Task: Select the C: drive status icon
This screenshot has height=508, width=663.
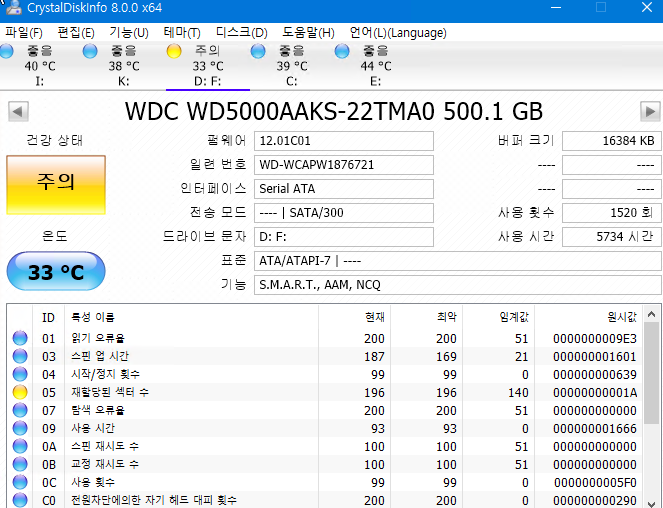Action: click(258, 51)
